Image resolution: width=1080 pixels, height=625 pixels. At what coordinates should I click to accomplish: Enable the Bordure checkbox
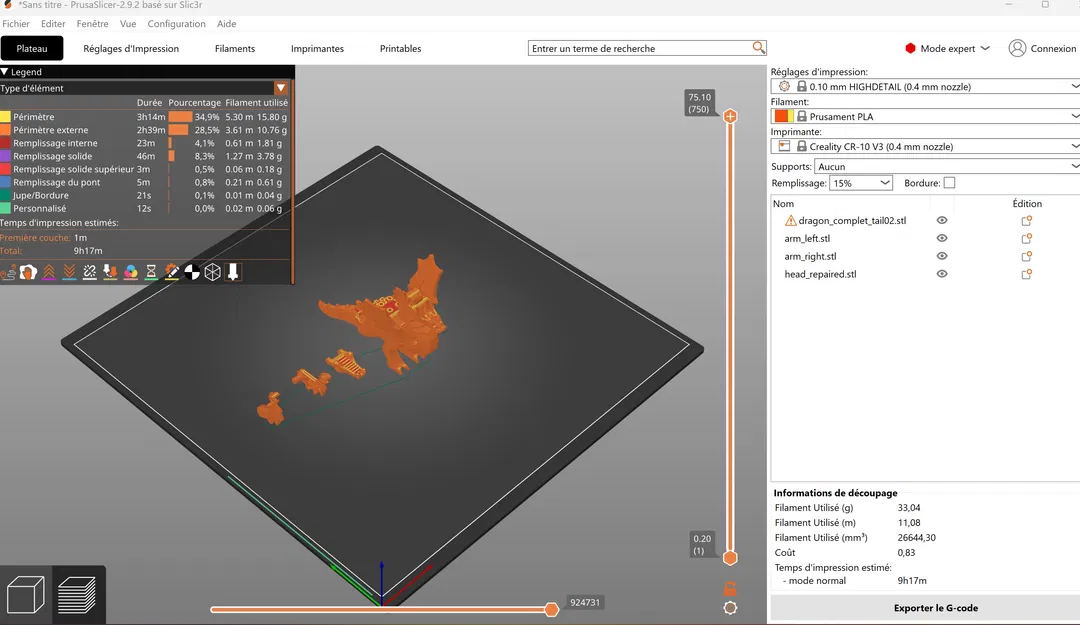coord(949,183)
